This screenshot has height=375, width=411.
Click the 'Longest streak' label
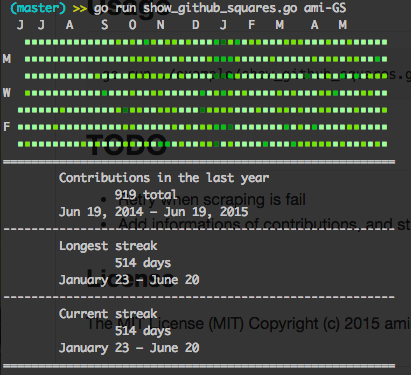[x=108, y=246]
